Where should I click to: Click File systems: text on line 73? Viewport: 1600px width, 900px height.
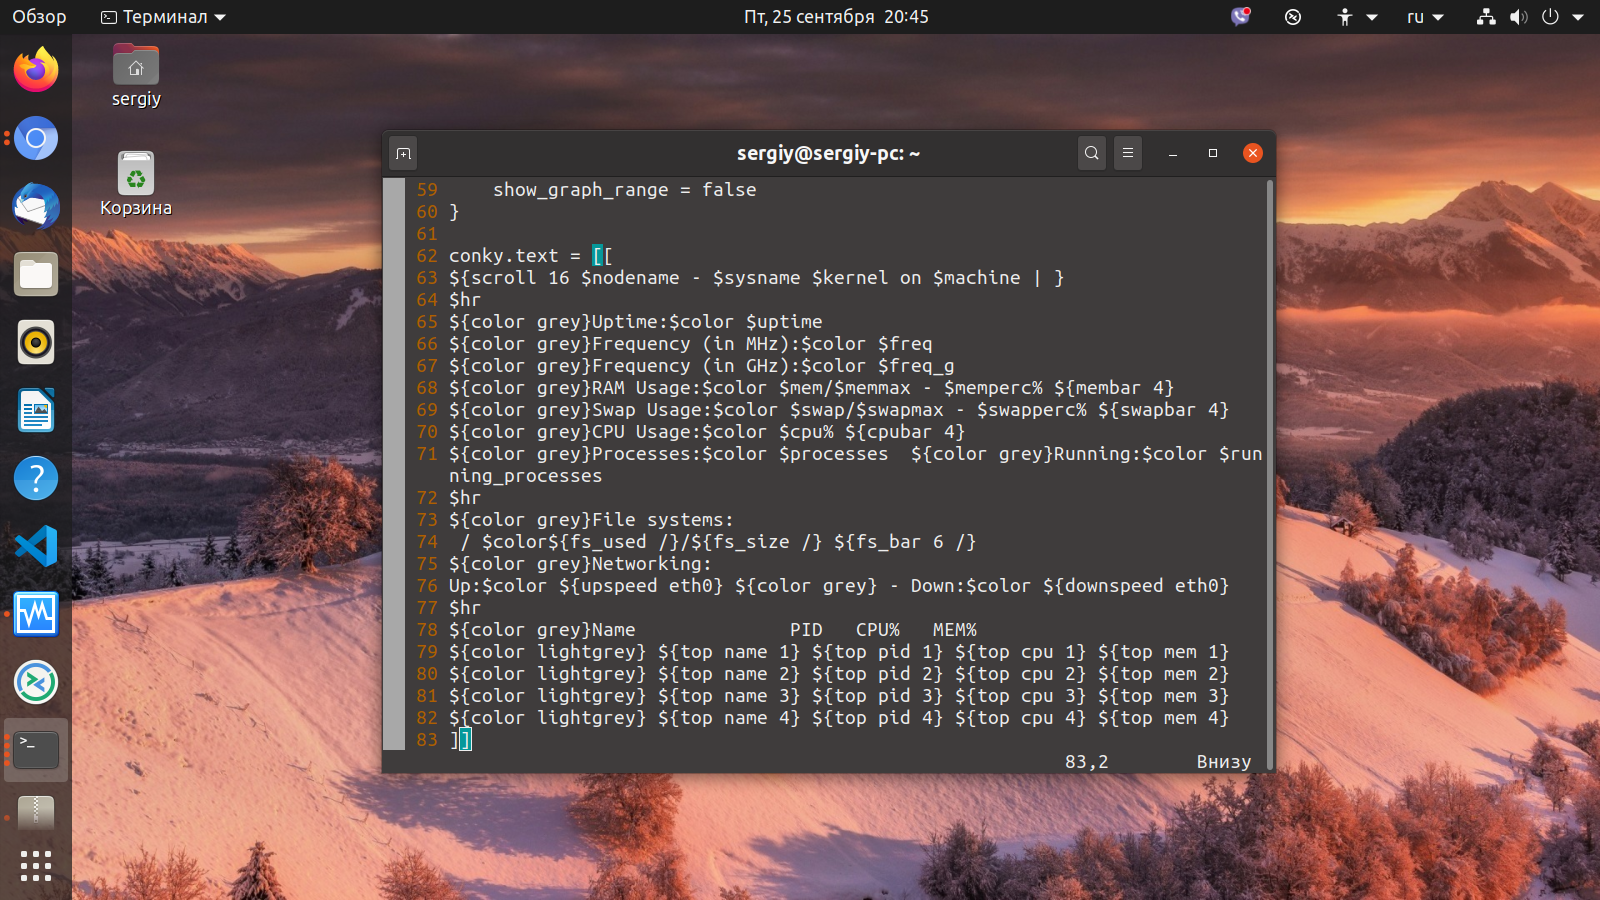[663, 520]
